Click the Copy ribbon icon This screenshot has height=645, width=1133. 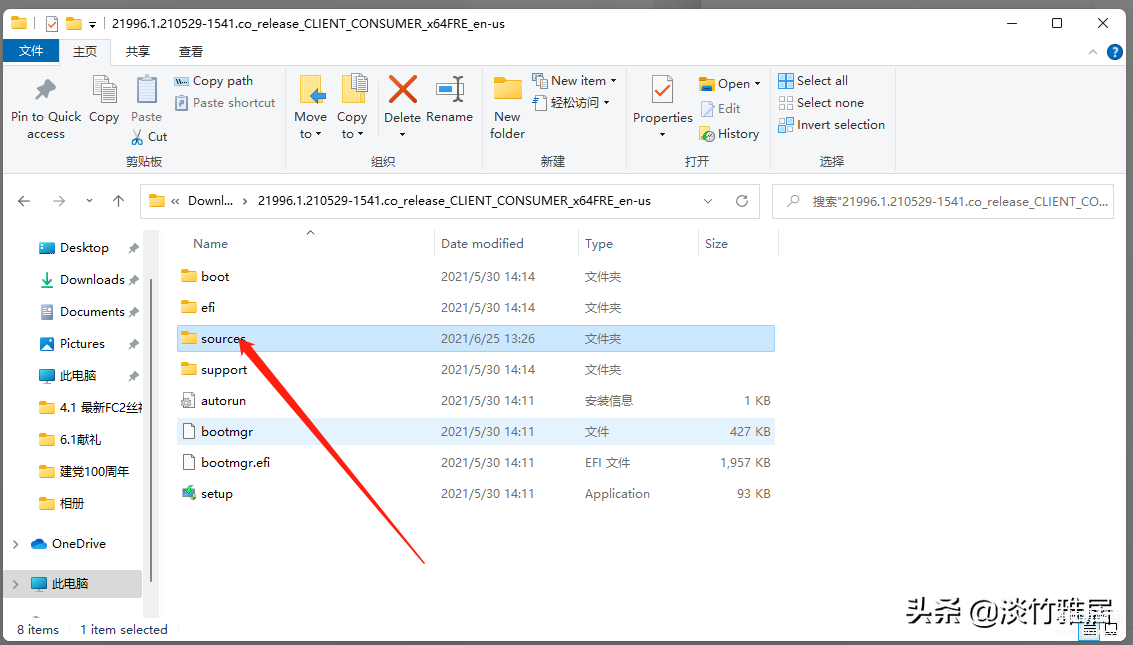coord(104,90)
